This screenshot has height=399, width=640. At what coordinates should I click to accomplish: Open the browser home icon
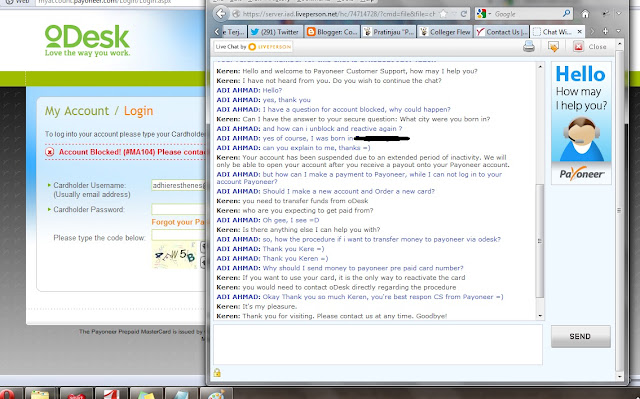[585, 14]
